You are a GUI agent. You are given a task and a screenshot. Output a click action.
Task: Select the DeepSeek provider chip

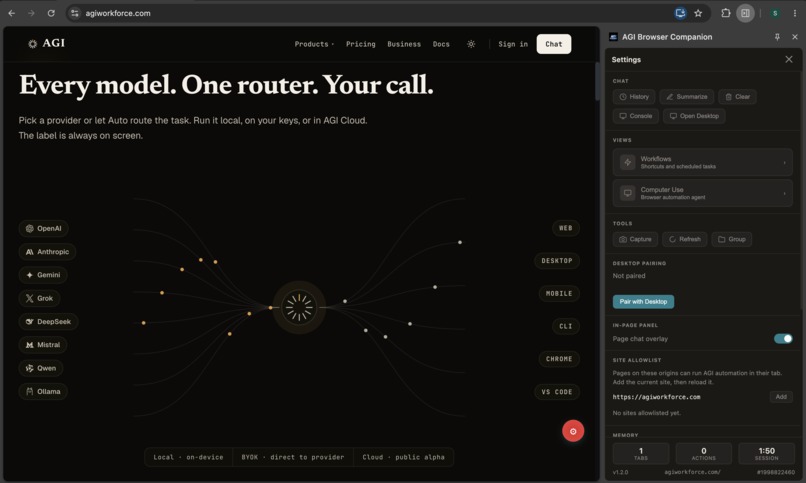coord(48,322)
